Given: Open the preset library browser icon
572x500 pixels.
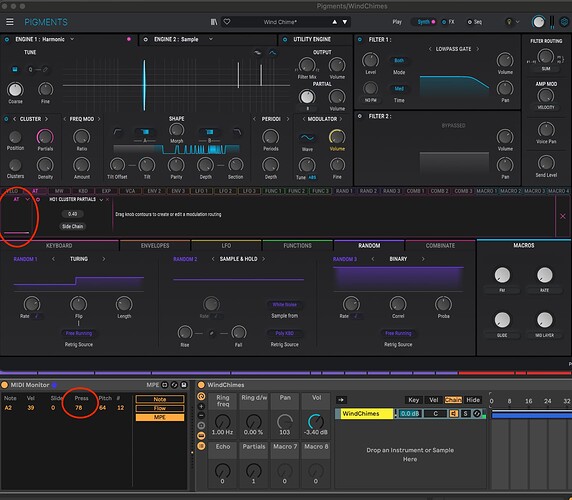Looking at the screenshot, I should point(214,22).
